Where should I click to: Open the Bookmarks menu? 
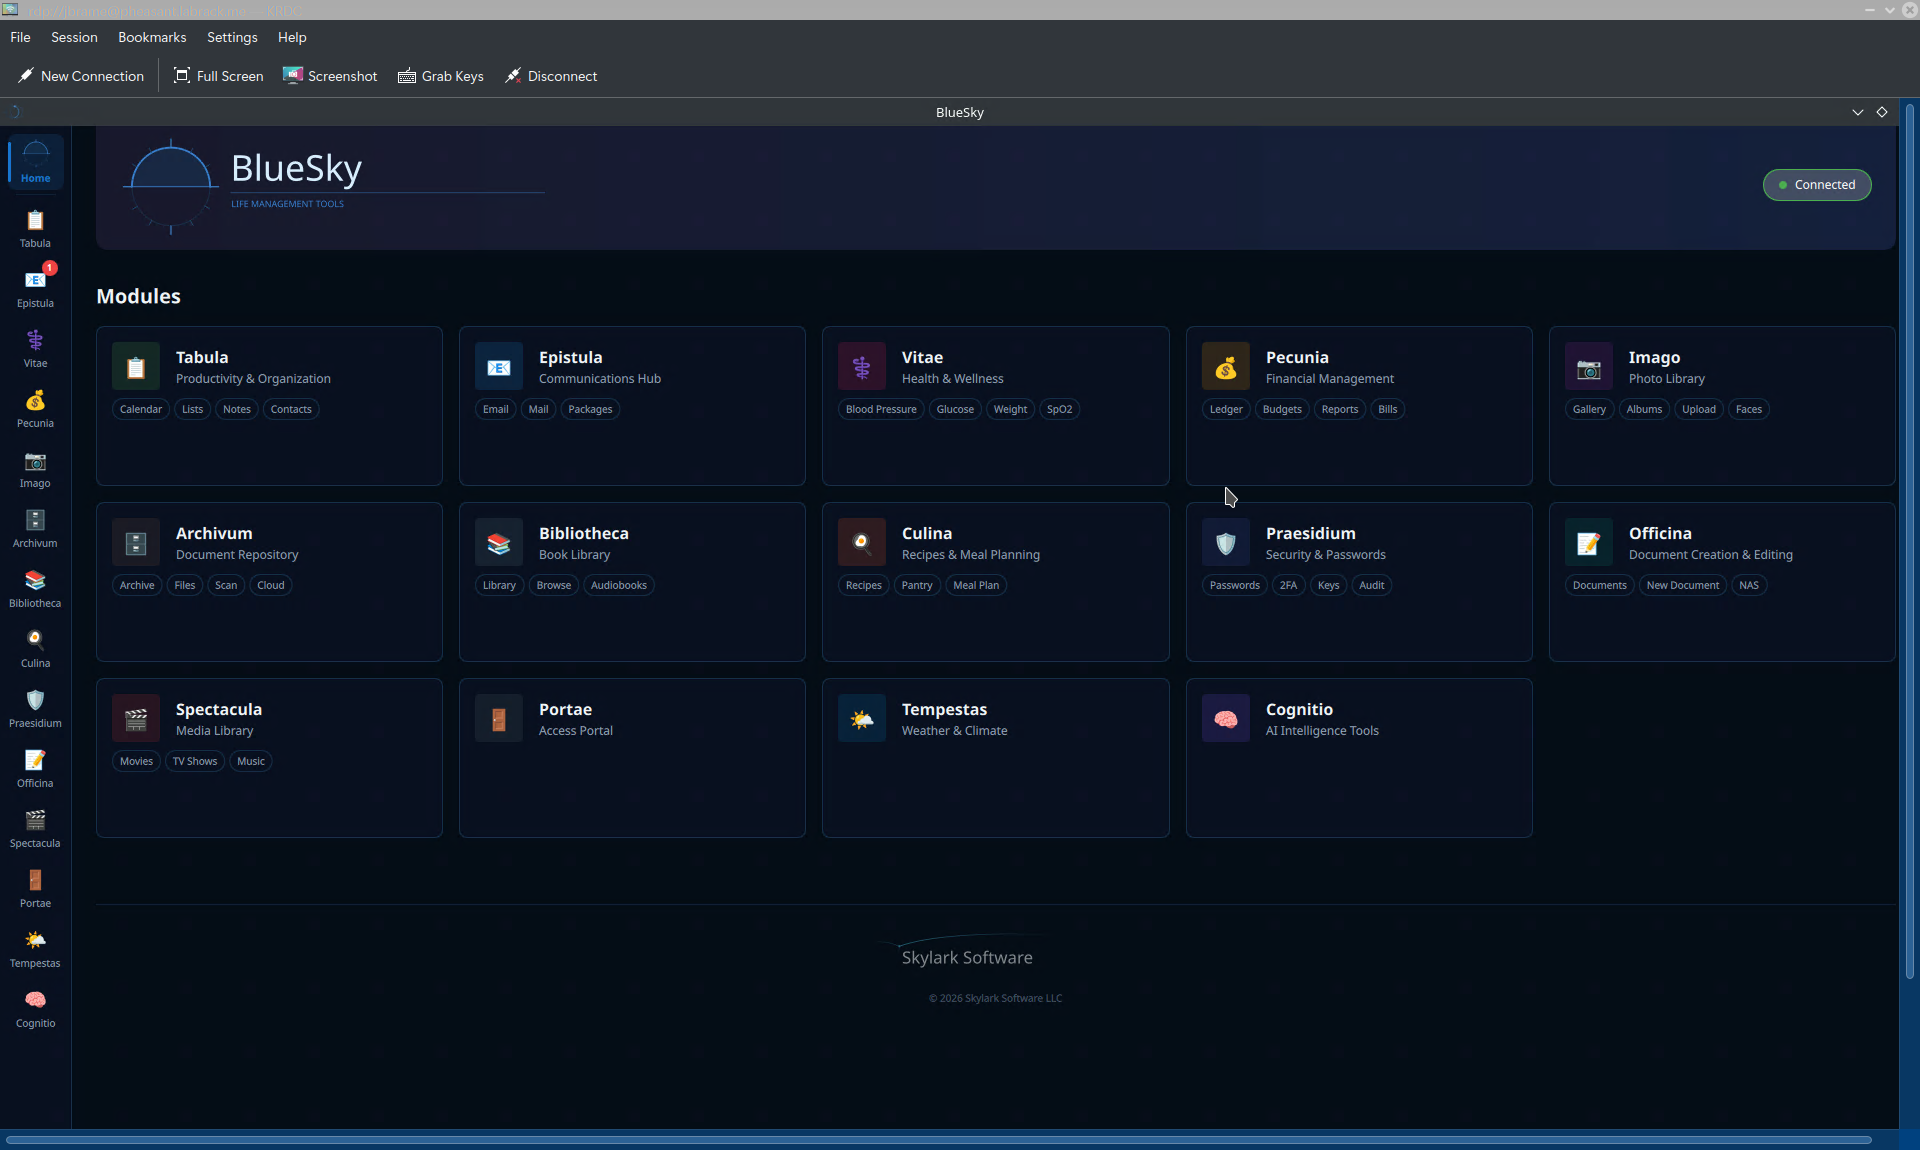coord(151,37)
